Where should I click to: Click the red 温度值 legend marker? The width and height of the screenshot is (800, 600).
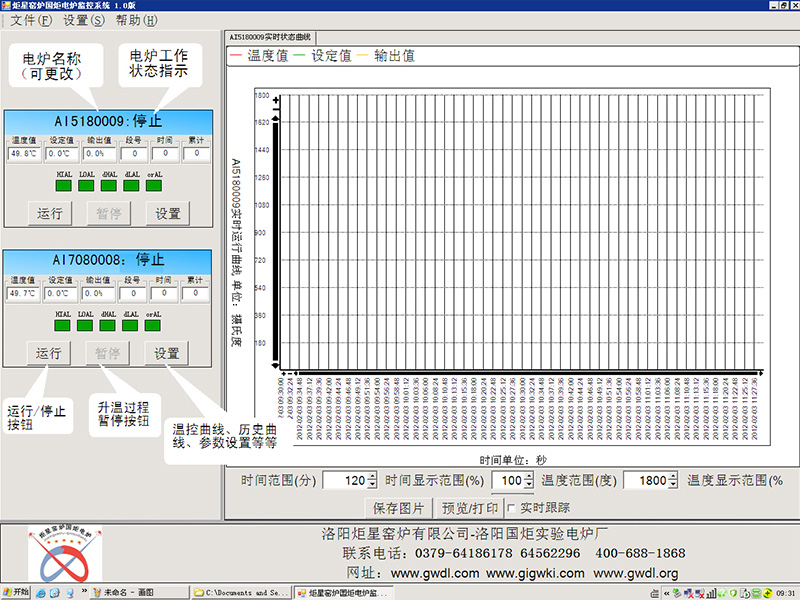[x=236, y=57]
